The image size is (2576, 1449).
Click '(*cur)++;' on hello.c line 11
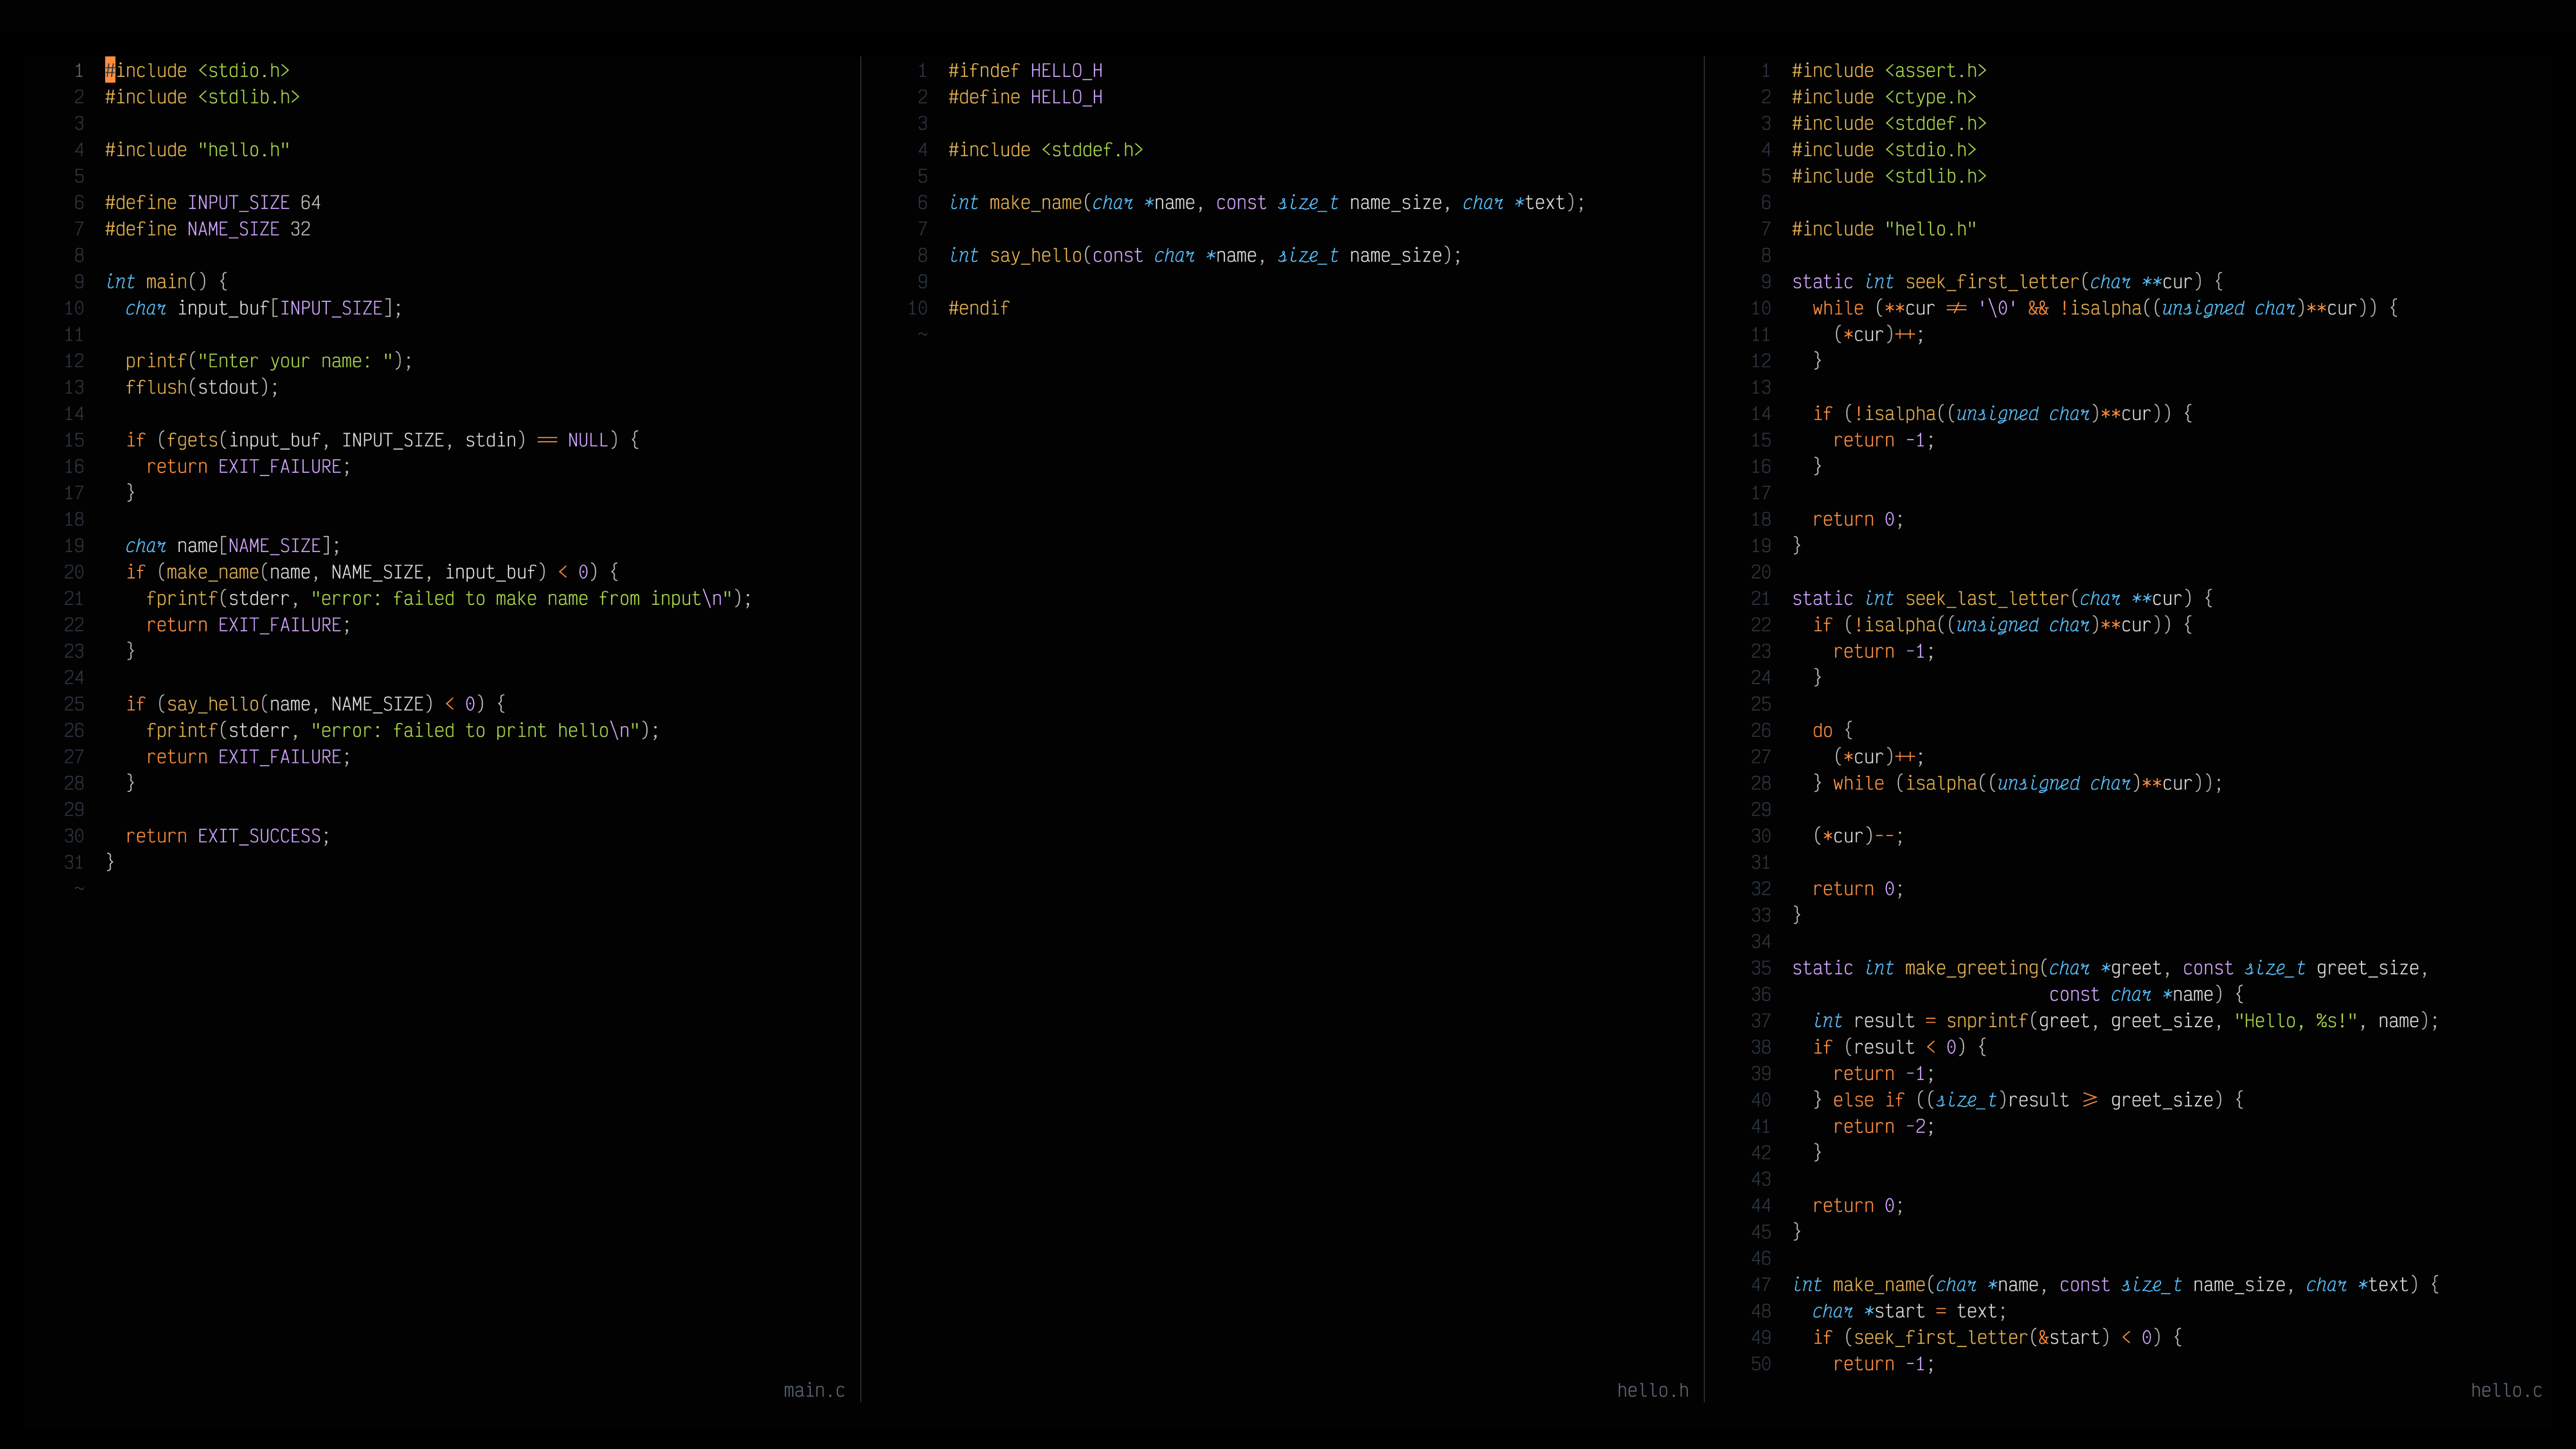[1879, 335]
